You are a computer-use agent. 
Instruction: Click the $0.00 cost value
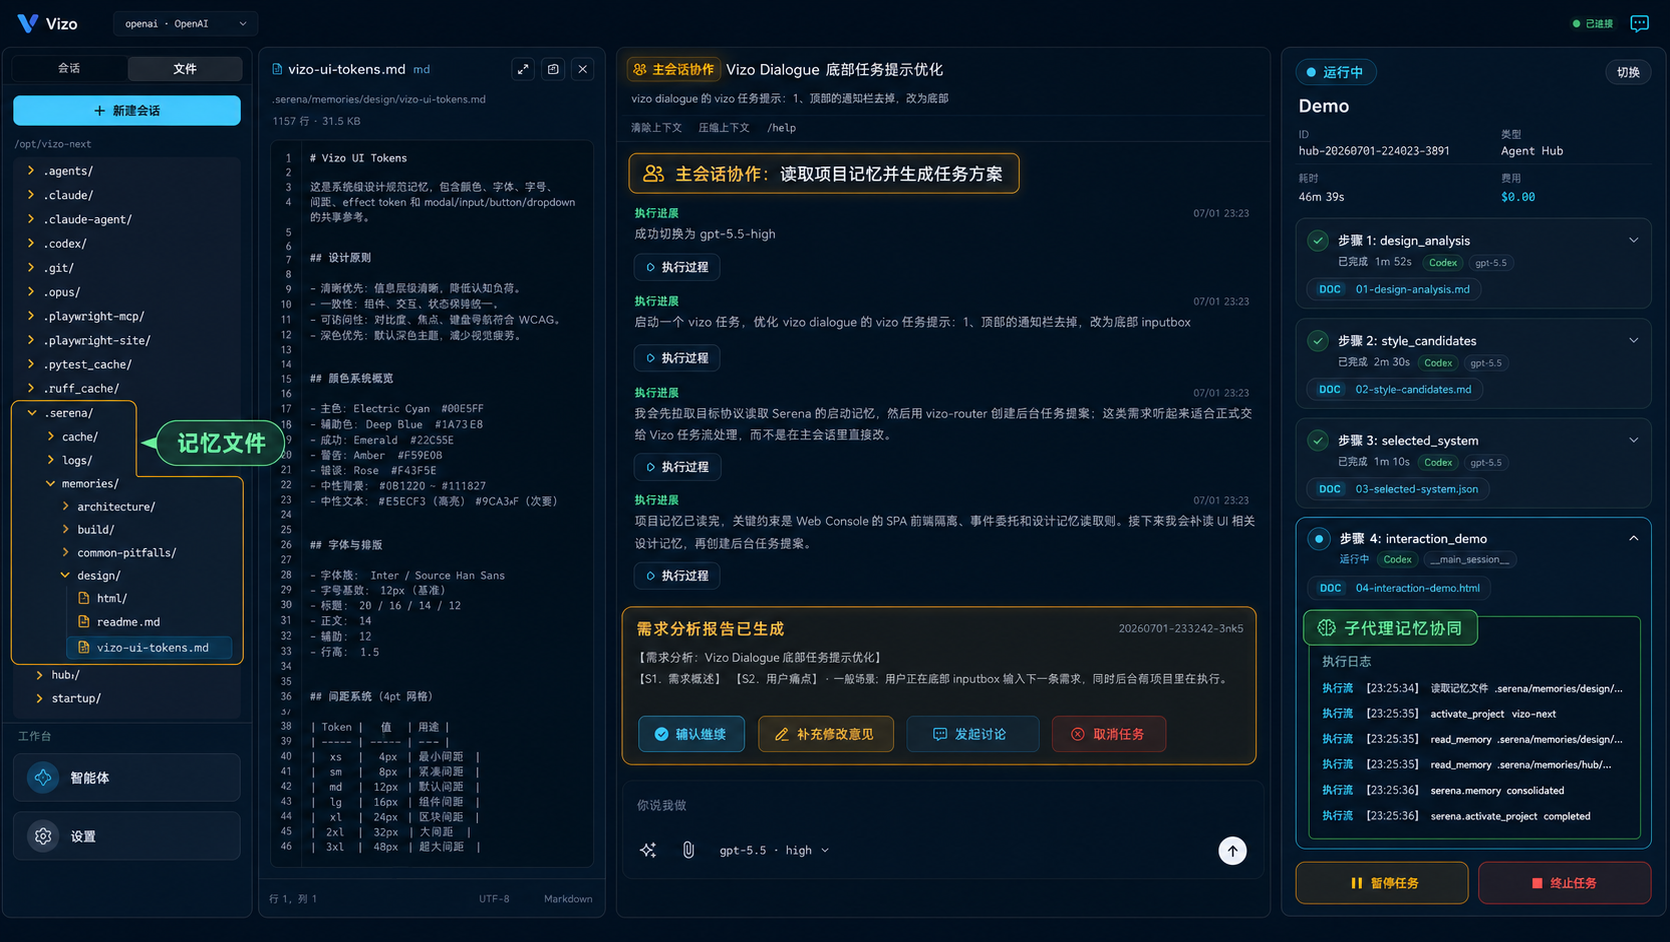(x=1517, y=197)
